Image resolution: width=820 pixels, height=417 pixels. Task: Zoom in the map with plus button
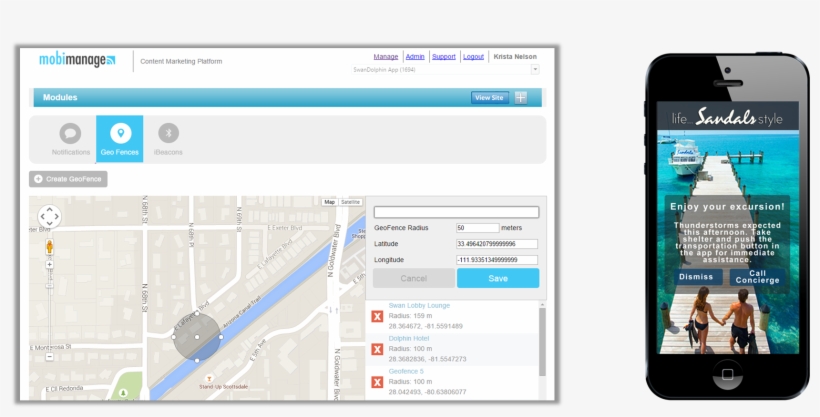(49, 264)
